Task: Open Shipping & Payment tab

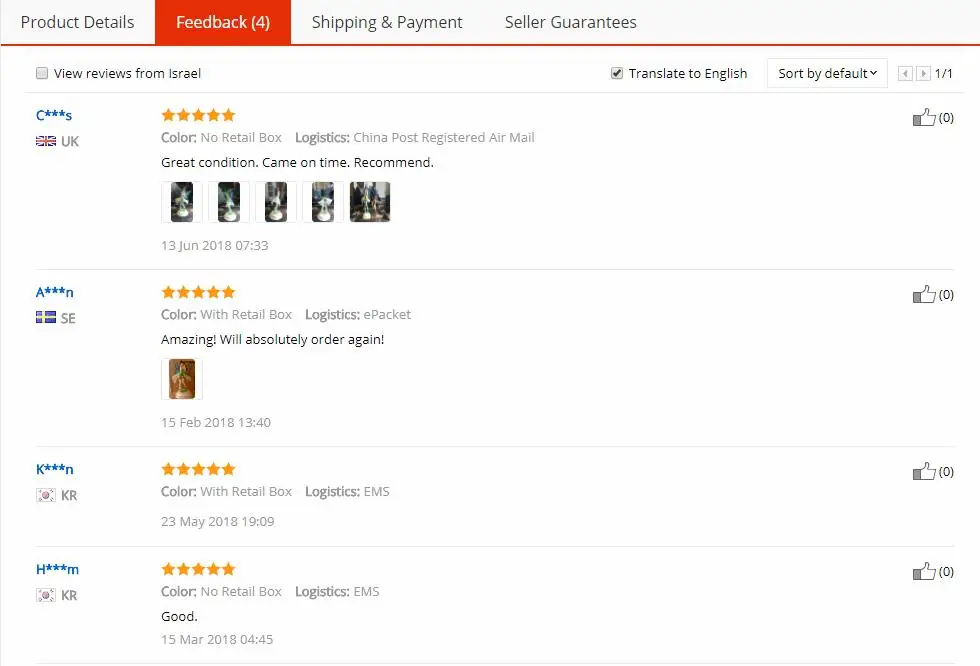Action: 387,22
